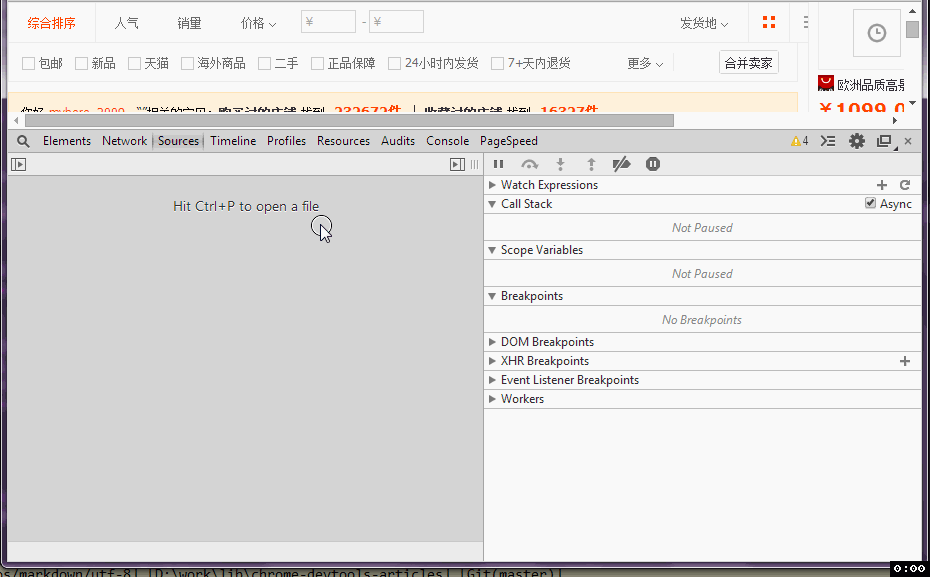Toggle the Async call stack checkbox
The width and height of the screenshot is (930, 577).
871,204
